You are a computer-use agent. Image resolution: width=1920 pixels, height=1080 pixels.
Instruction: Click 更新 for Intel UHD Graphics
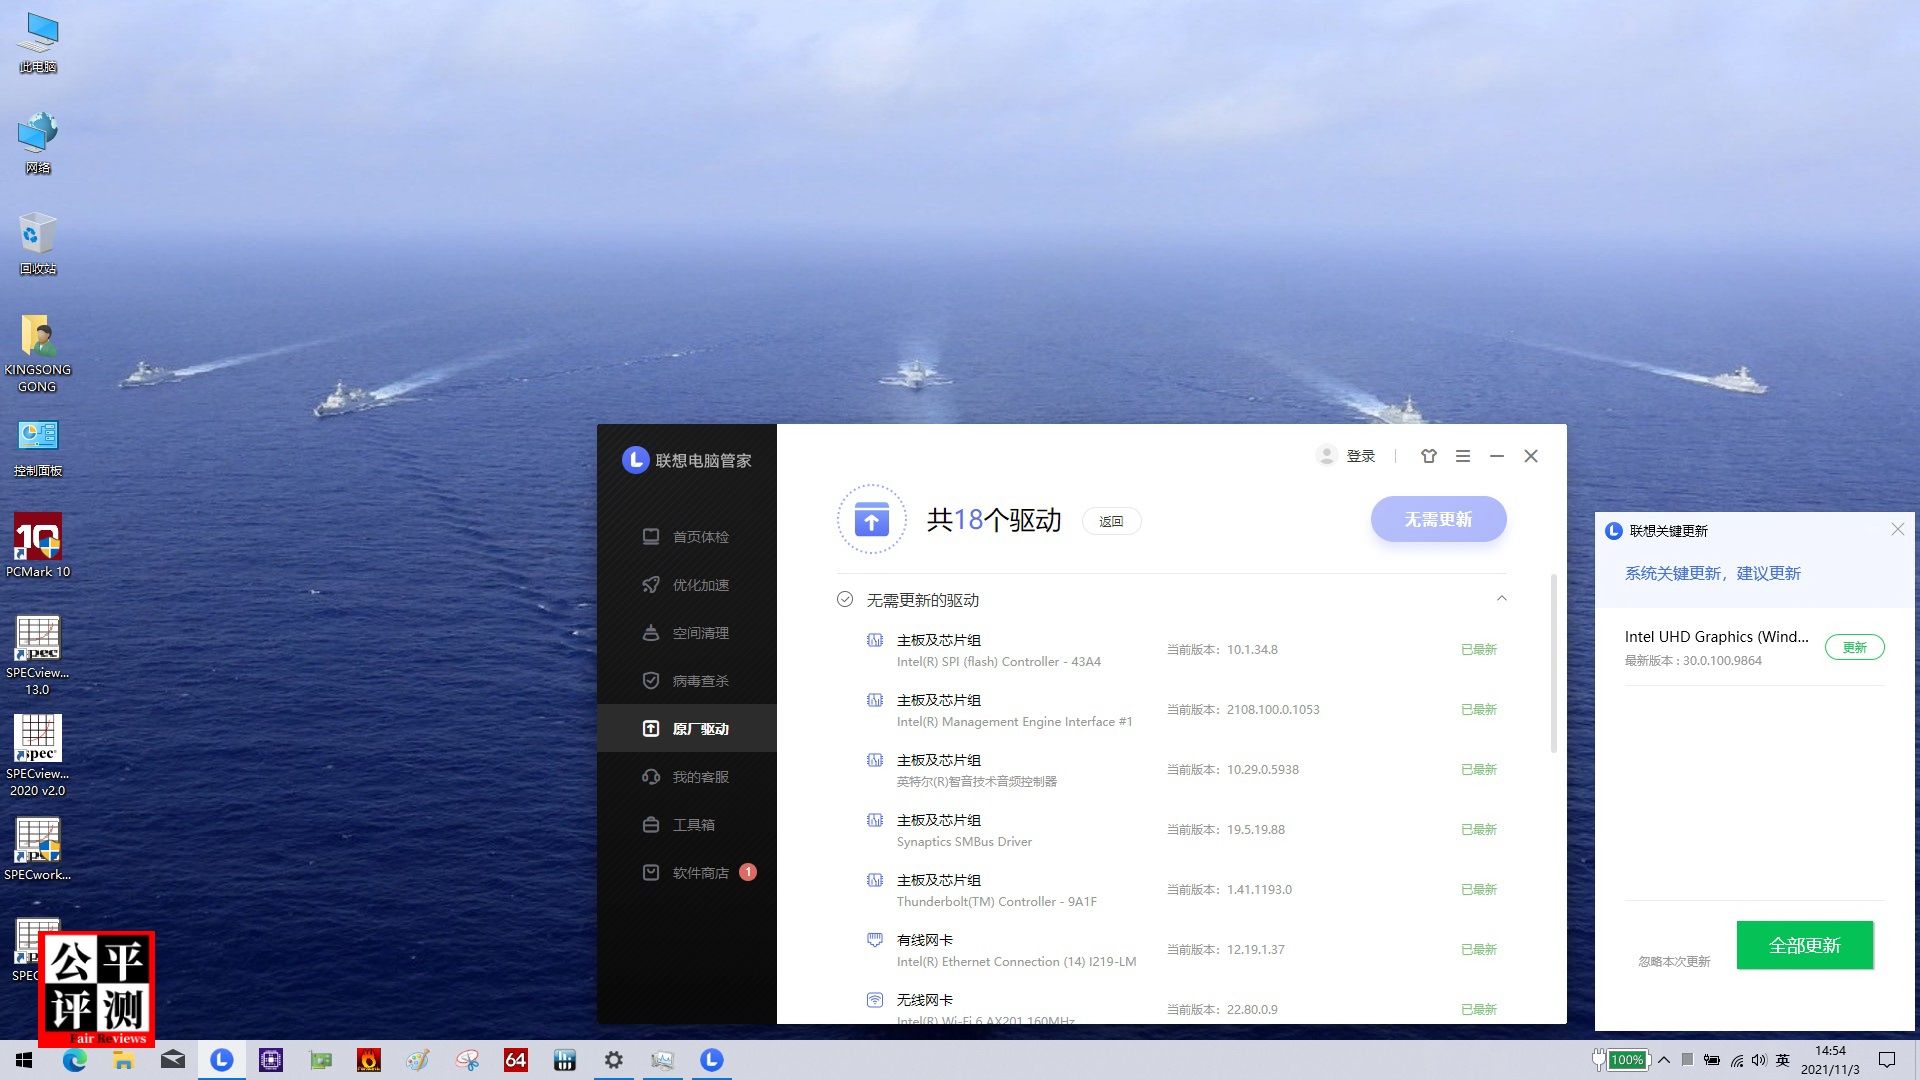tap(1854, 647)
